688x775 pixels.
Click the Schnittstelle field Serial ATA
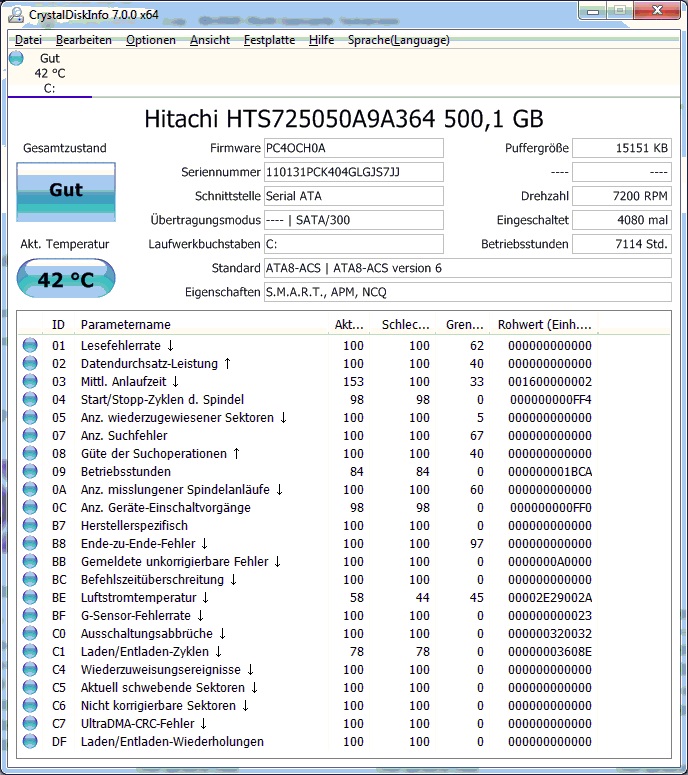pos(353,196)
